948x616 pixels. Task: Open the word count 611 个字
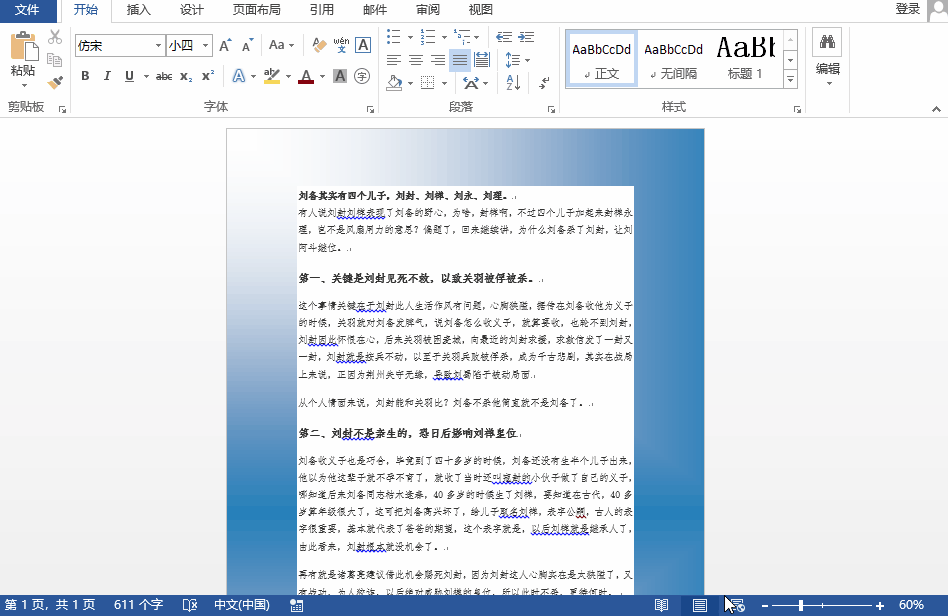(x=138, y=605)
